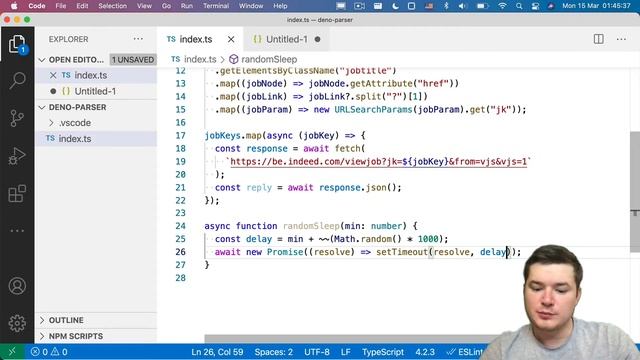Open the Extensions view
The width and height of the screenshot is (640, 360).
coord(17,193)
